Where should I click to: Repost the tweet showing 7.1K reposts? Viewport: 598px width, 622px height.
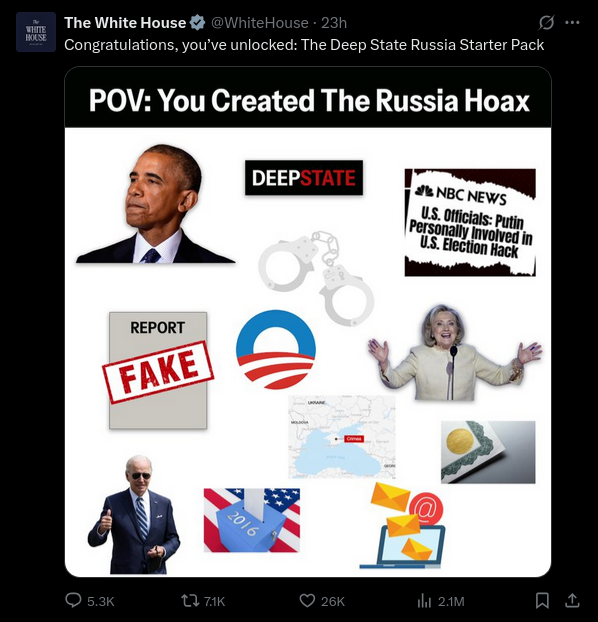click(x=203, y=601)
